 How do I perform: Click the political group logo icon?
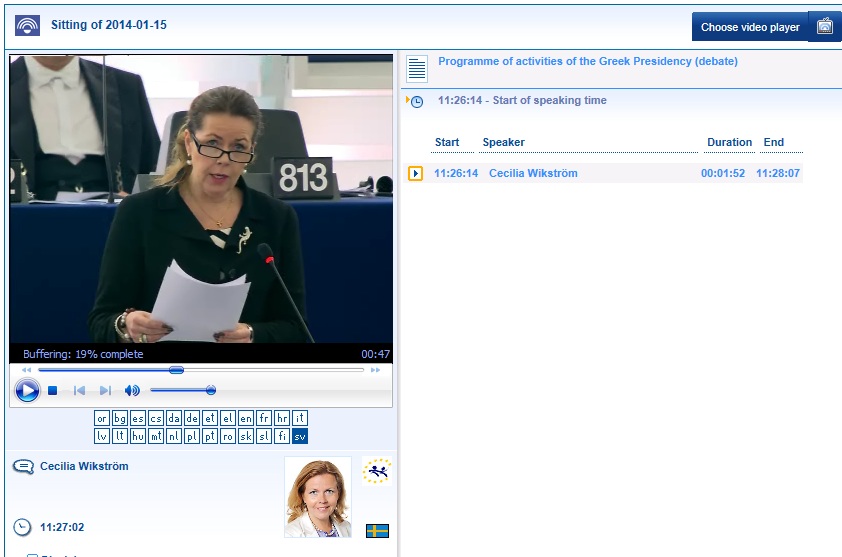click(x=376, y=471)
